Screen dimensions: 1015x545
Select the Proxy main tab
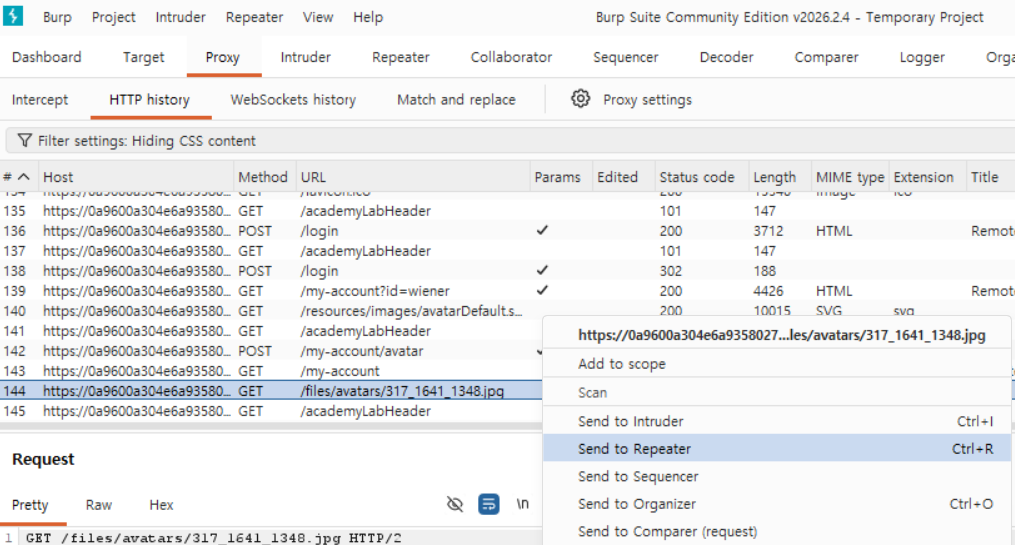point(222,57)
